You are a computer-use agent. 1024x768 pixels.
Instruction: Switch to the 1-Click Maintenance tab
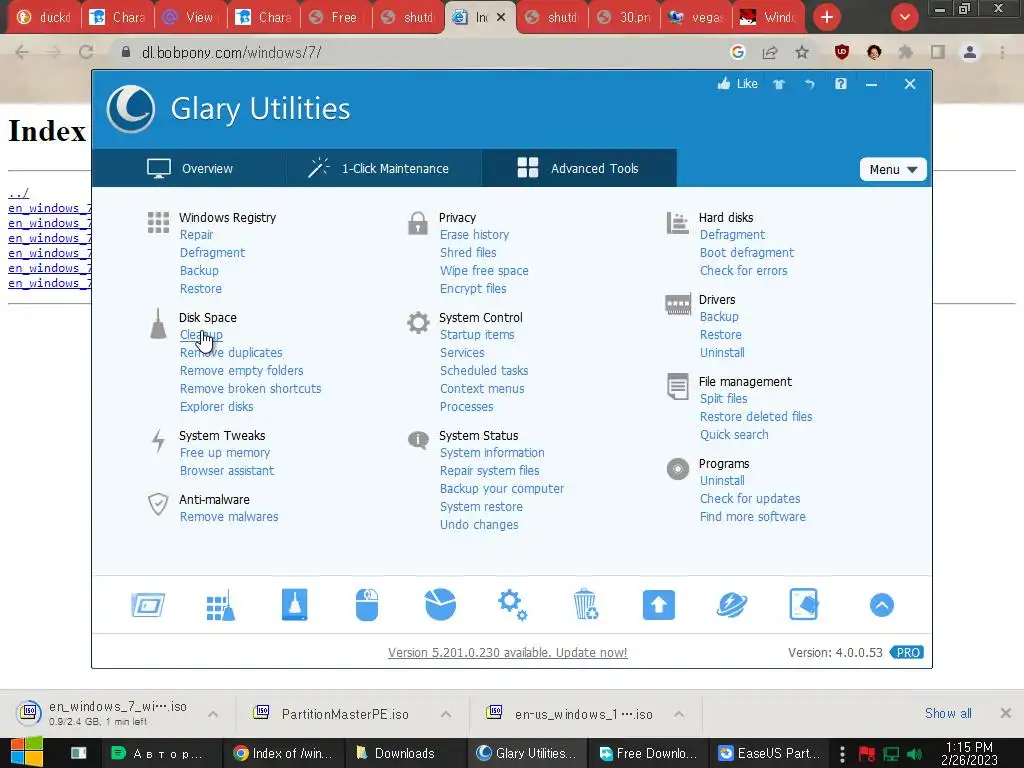(384, 168)
